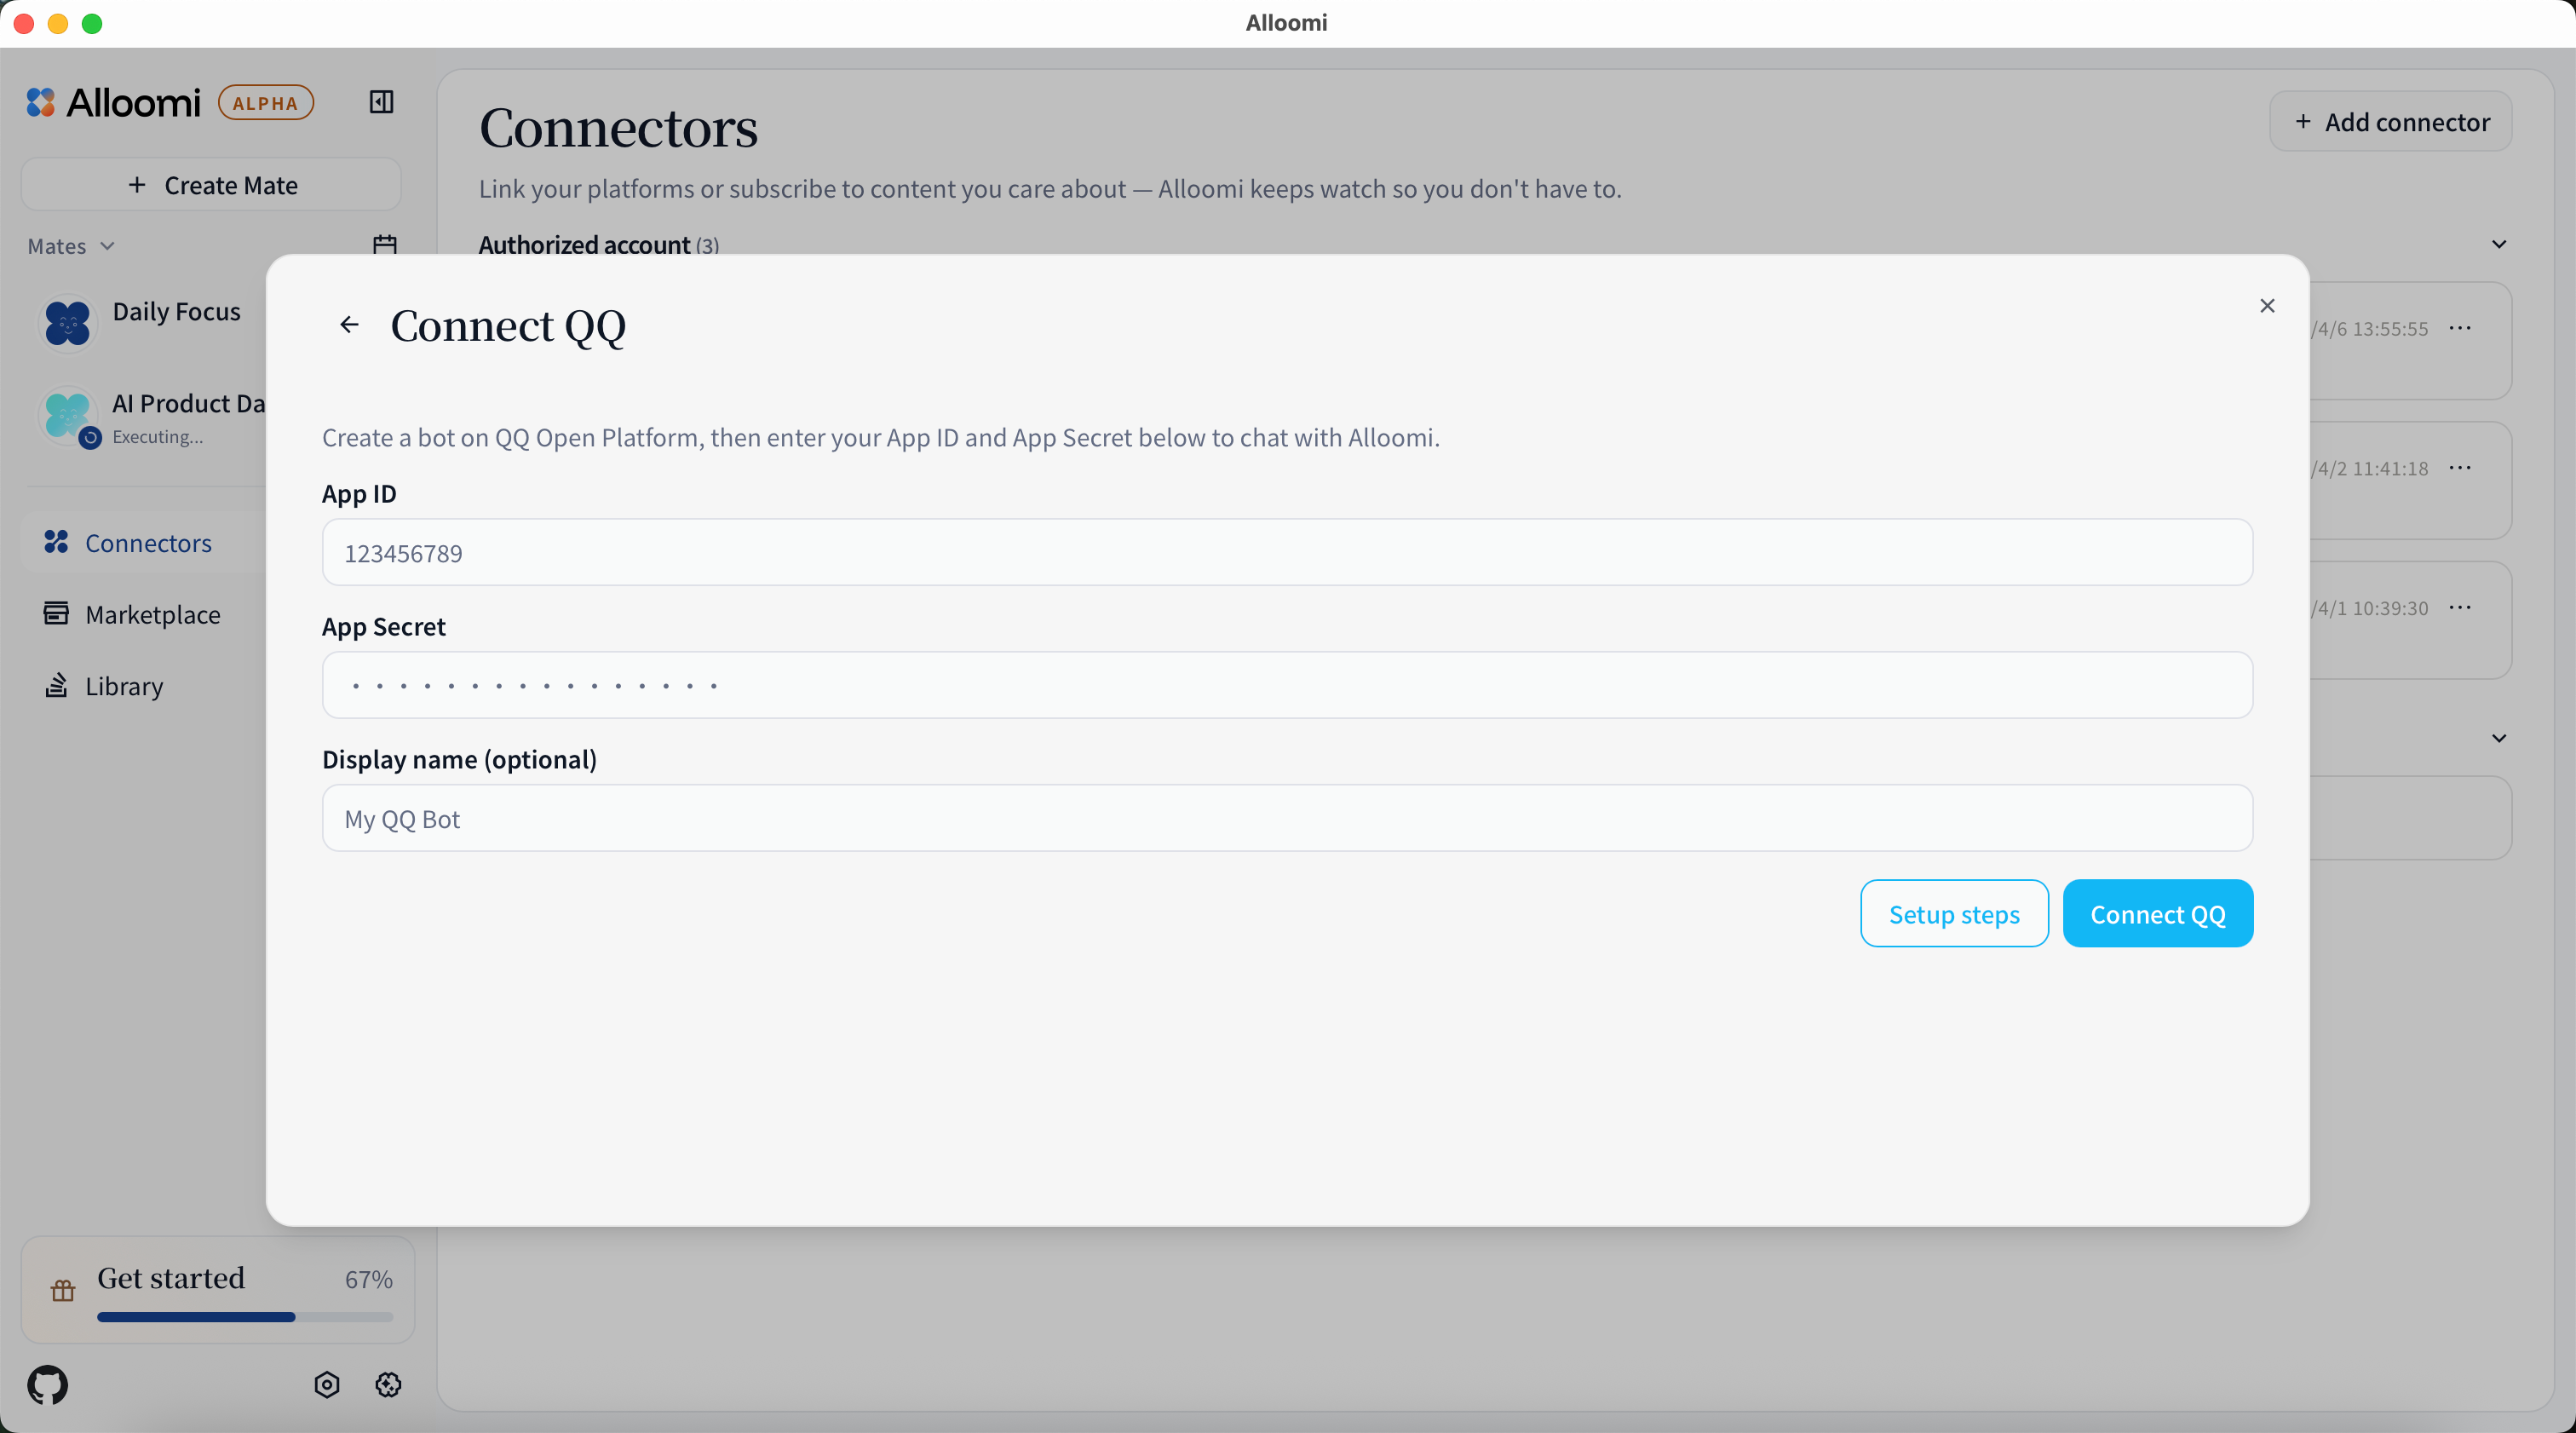
Task: Open the GitHub icon link
Action: coord(47,1385)
